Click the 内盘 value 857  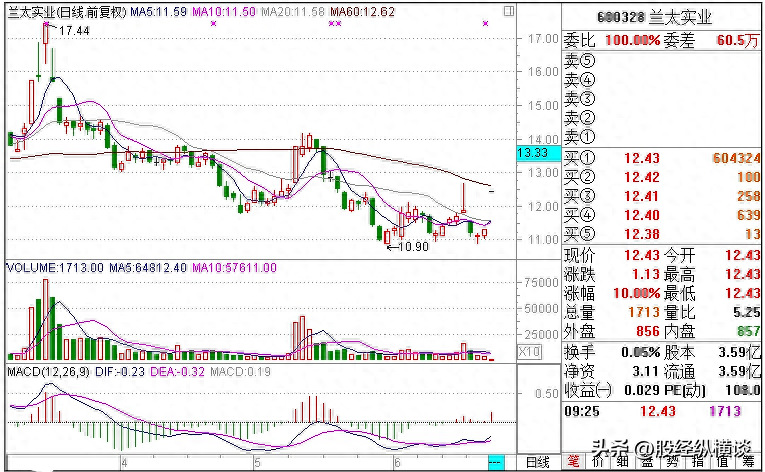coord(748,332)
